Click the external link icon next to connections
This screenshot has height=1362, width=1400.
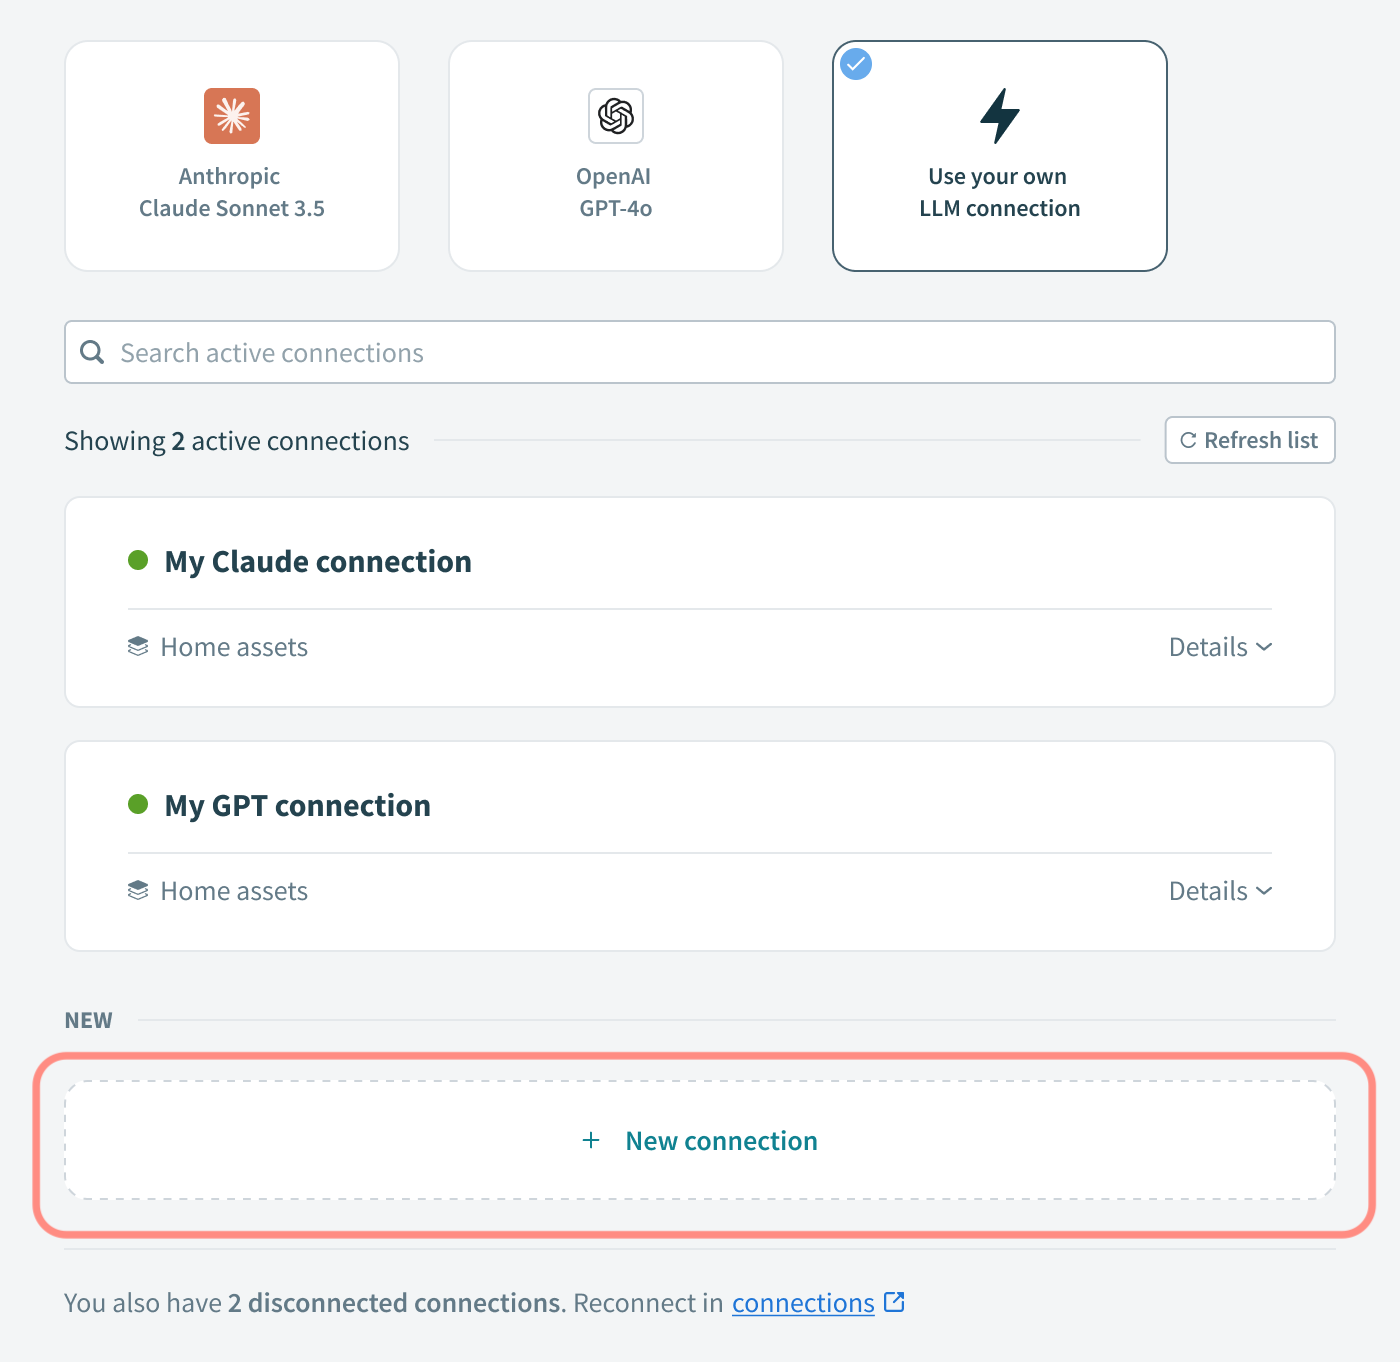coord(893,1302)
